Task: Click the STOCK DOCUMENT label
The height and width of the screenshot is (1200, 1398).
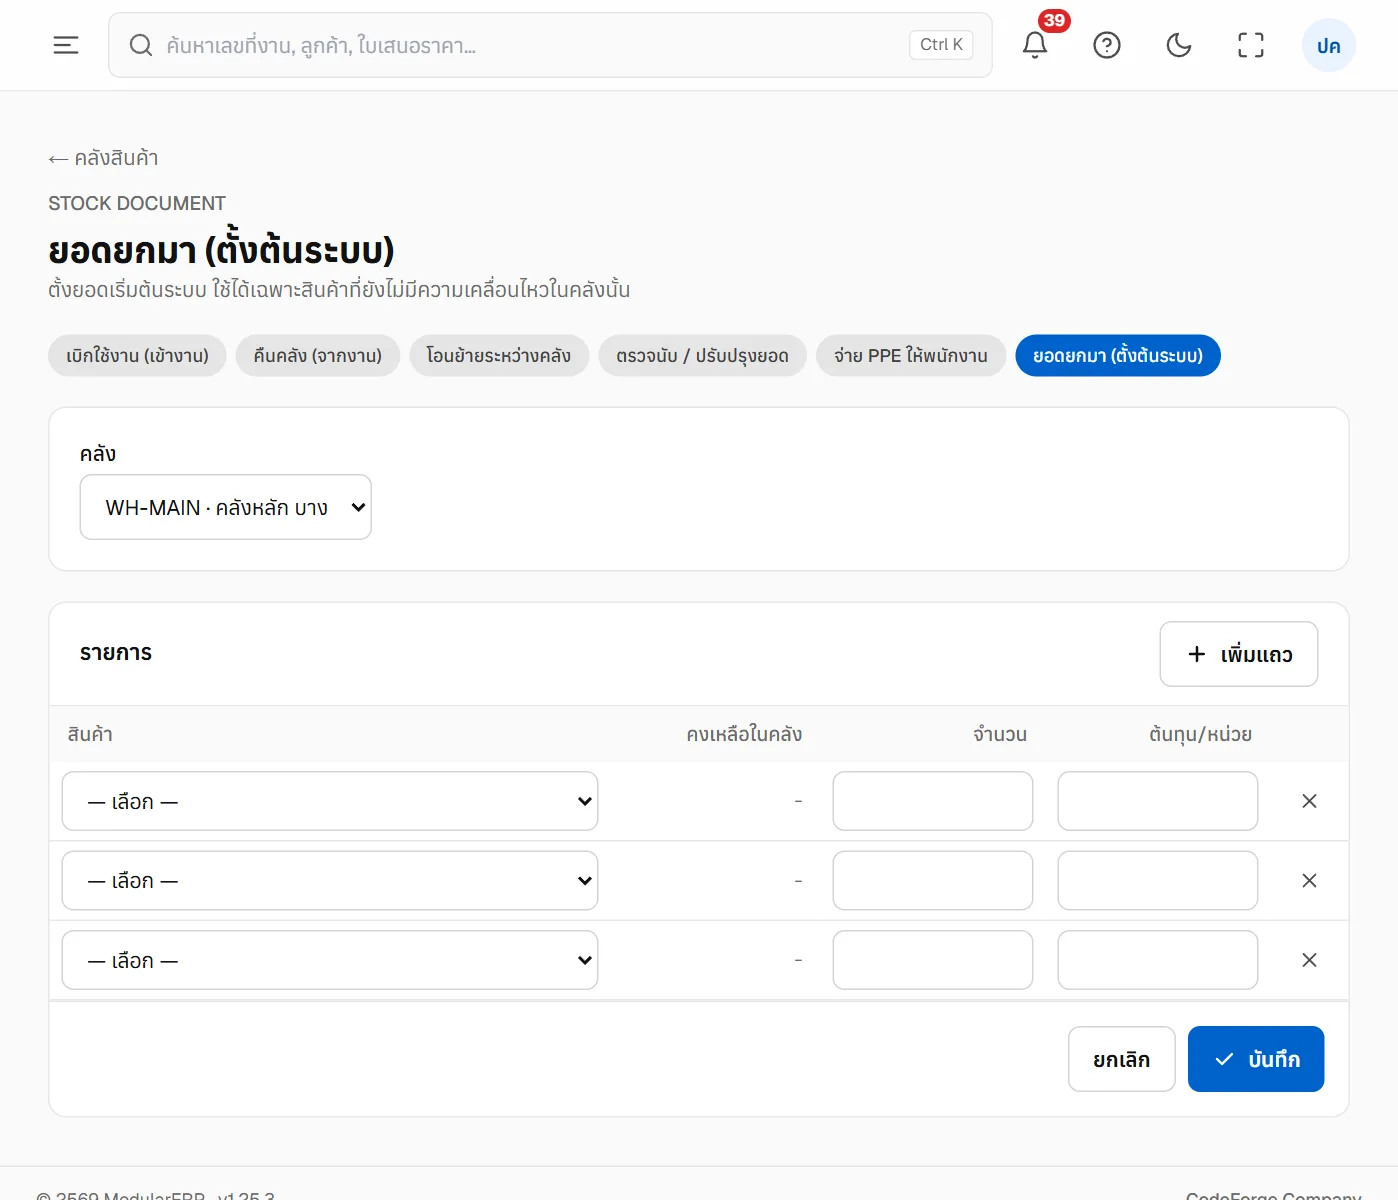Action: [x=137, y=203]
